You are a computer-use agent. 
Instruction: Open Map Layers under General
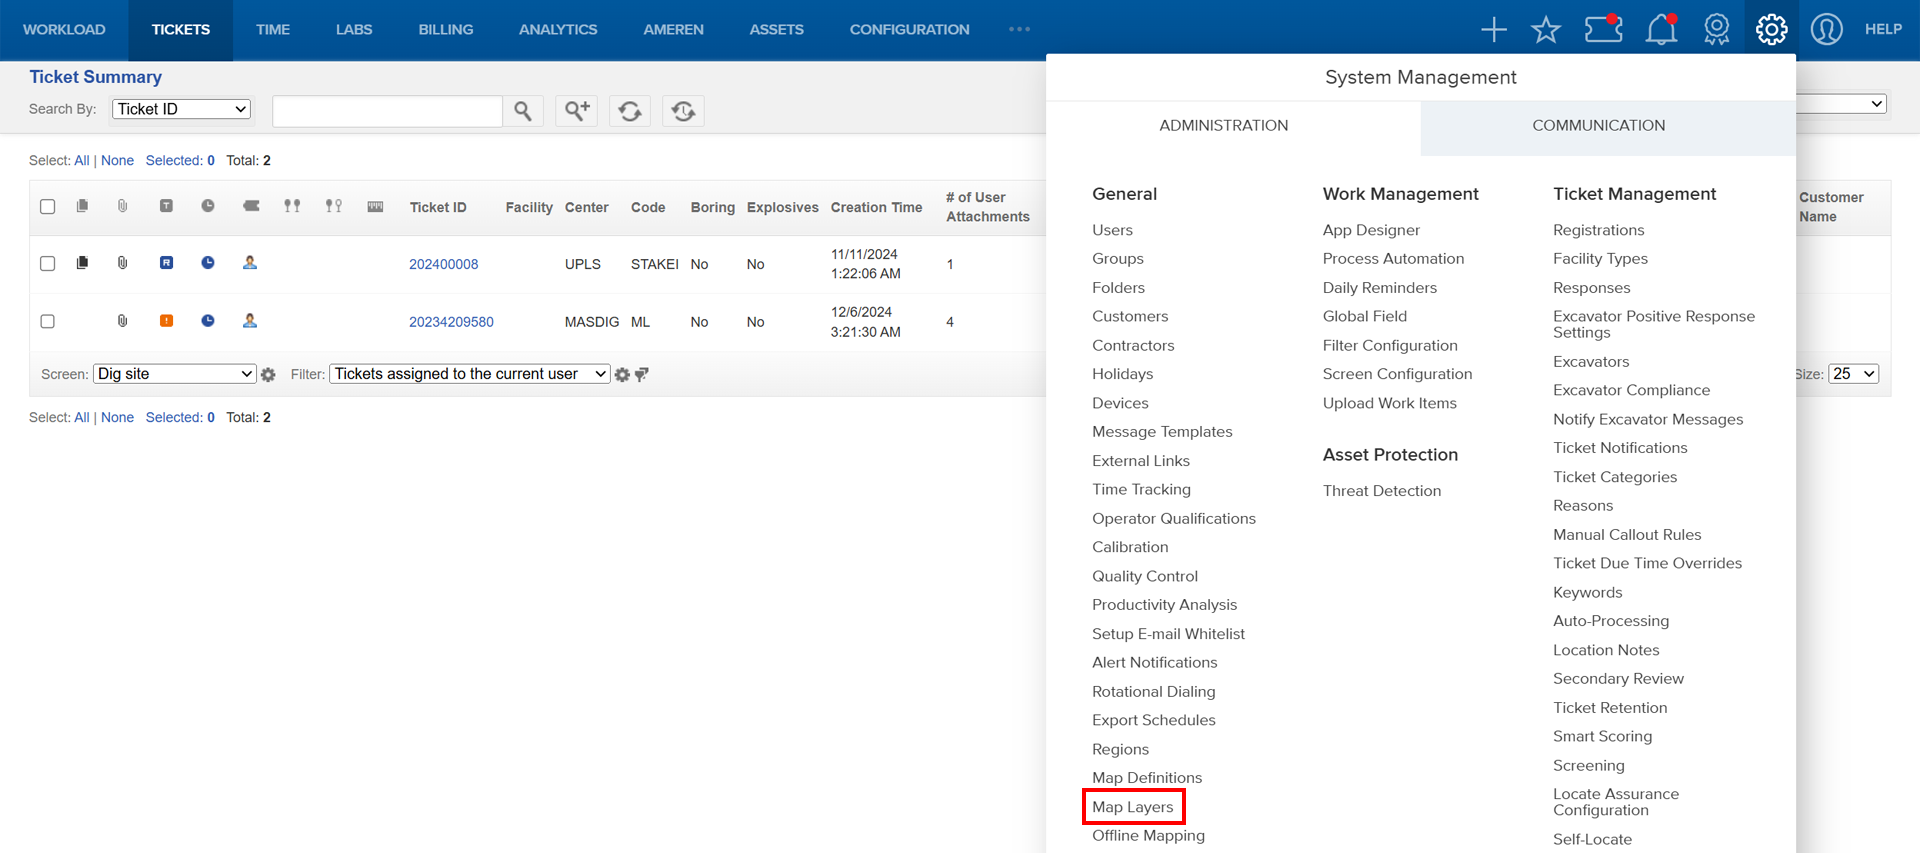(1133, 807)
